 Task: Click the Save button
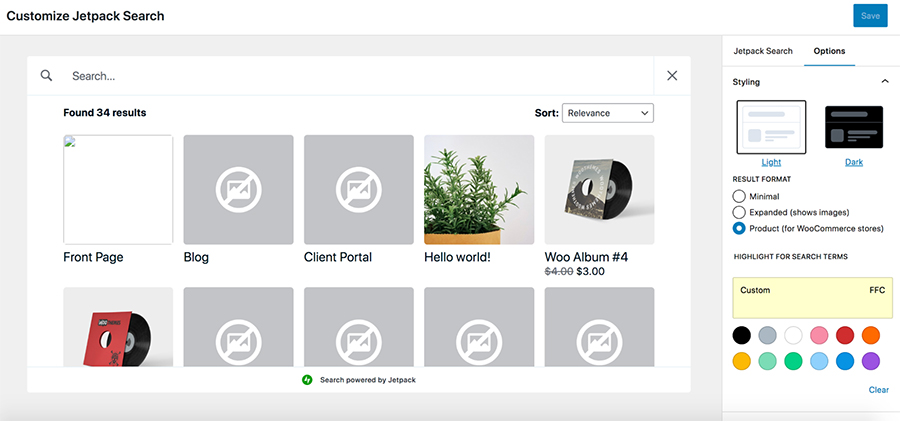(x=870, y=16)
